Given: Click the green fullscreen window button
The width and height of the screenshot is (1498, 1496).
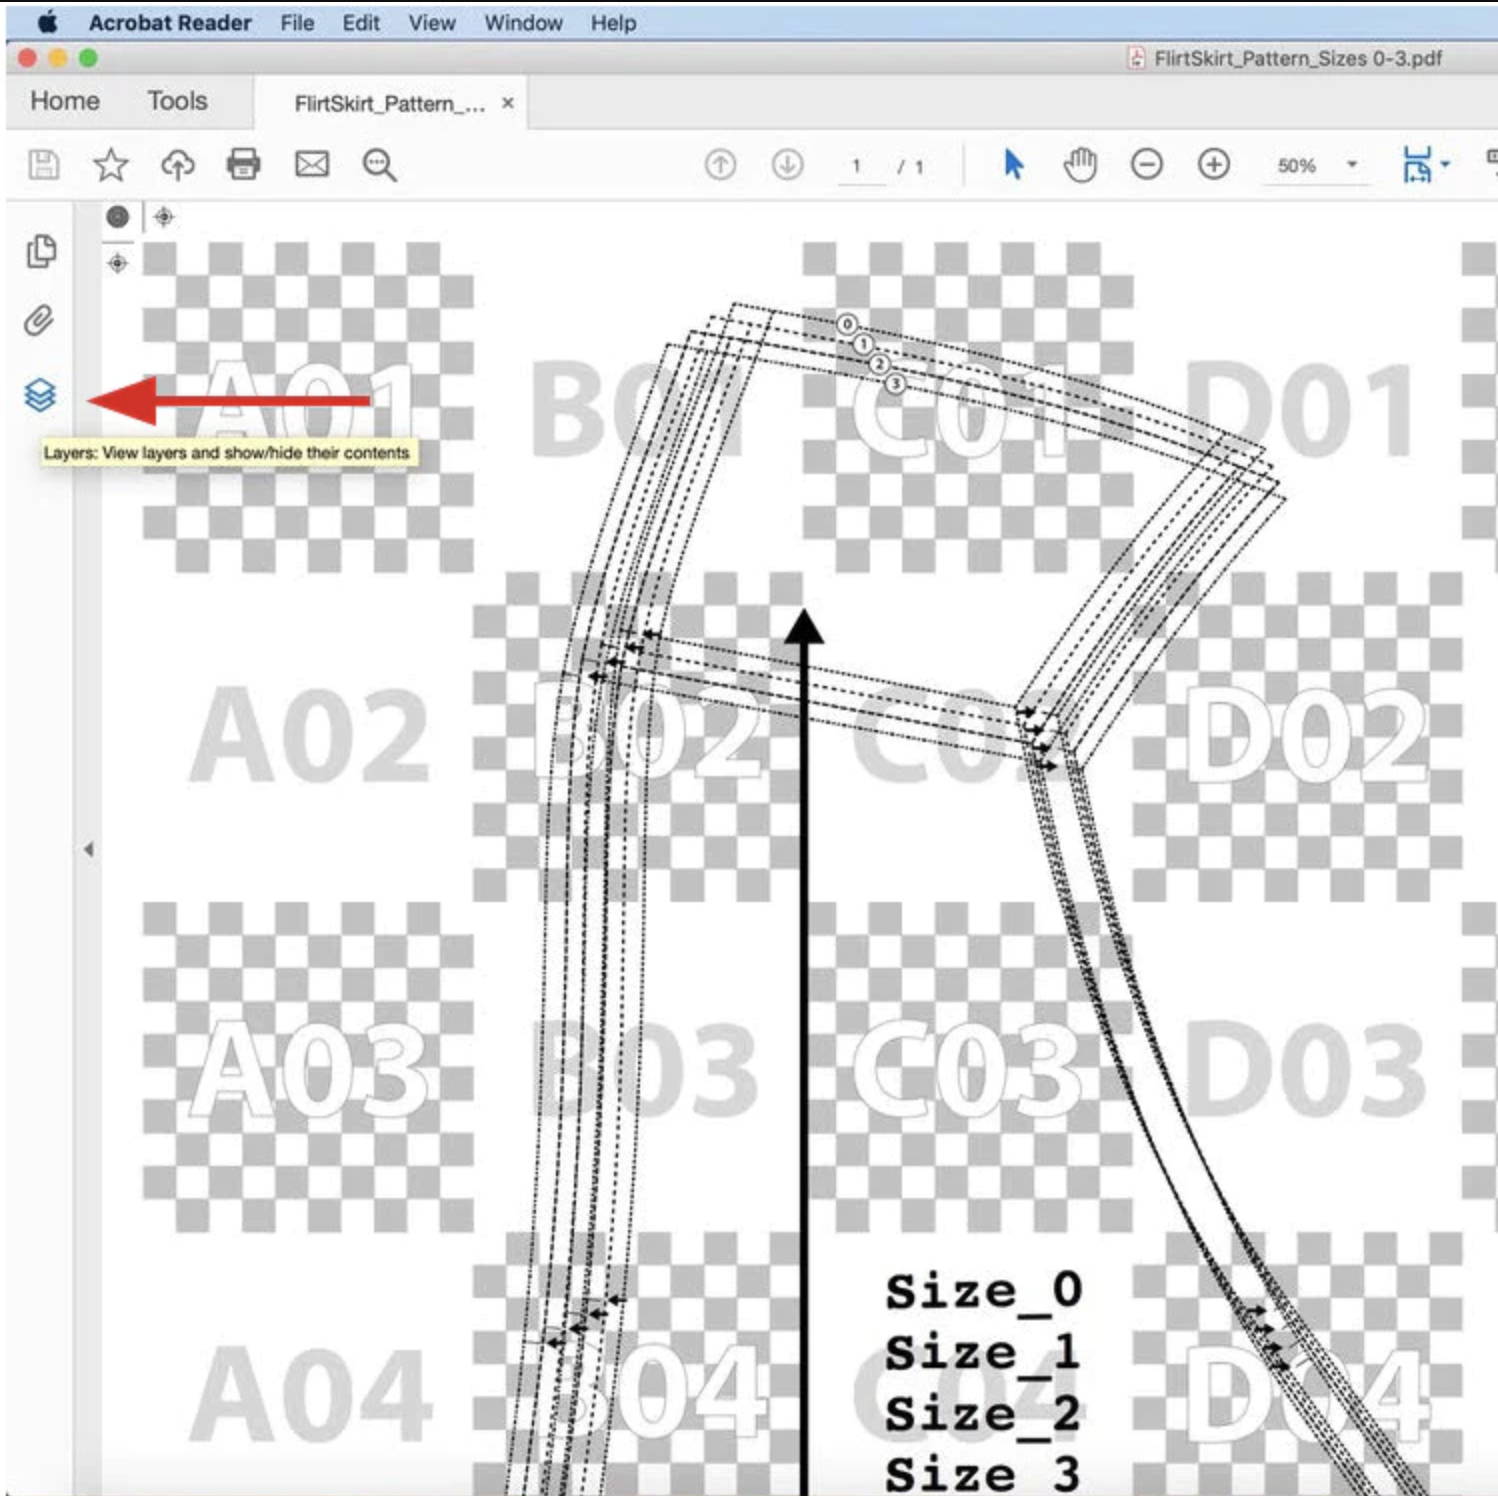Looking at the screenshot, I should point(88,58).
